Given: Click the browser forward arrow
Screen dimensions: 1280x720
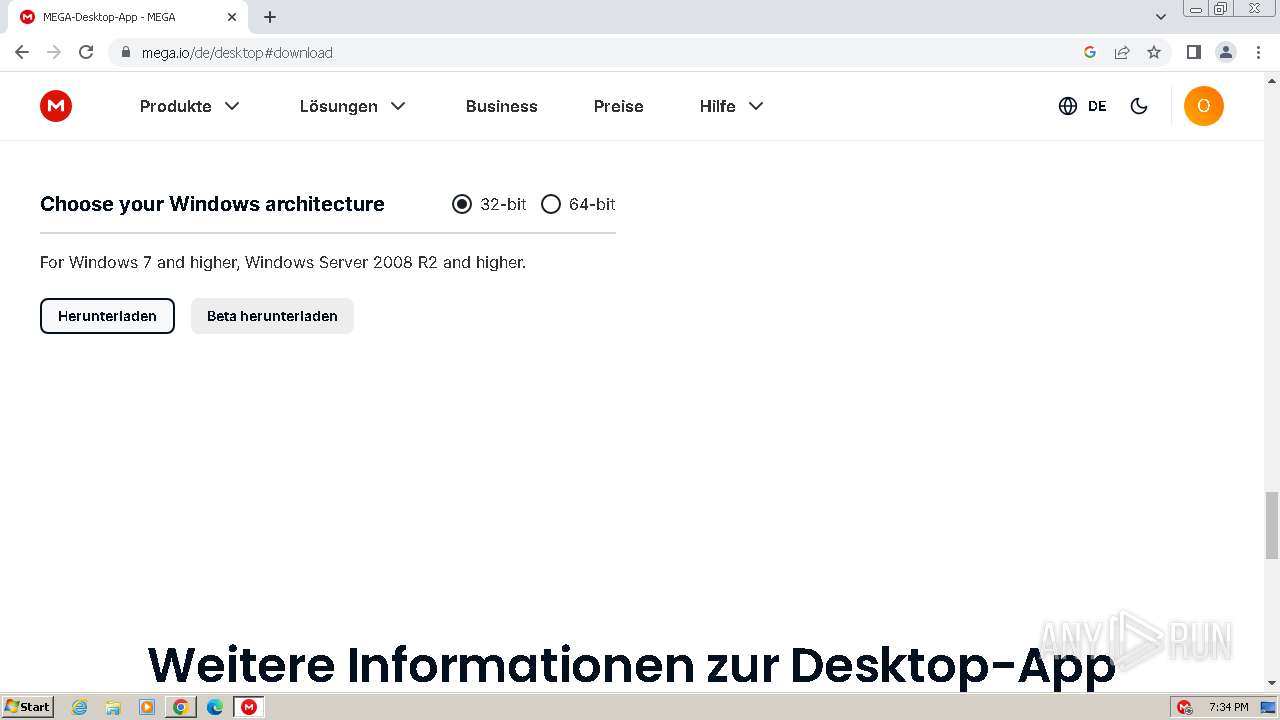Looking at the screenshot, I should click(54, 52).
